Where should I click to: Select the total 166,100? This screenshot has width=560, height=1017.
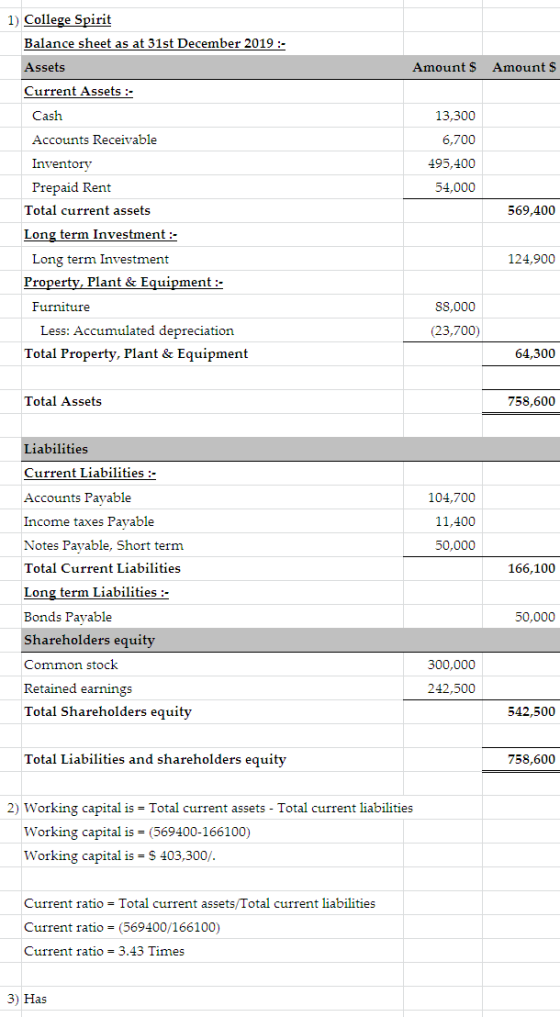pos(532,569)
